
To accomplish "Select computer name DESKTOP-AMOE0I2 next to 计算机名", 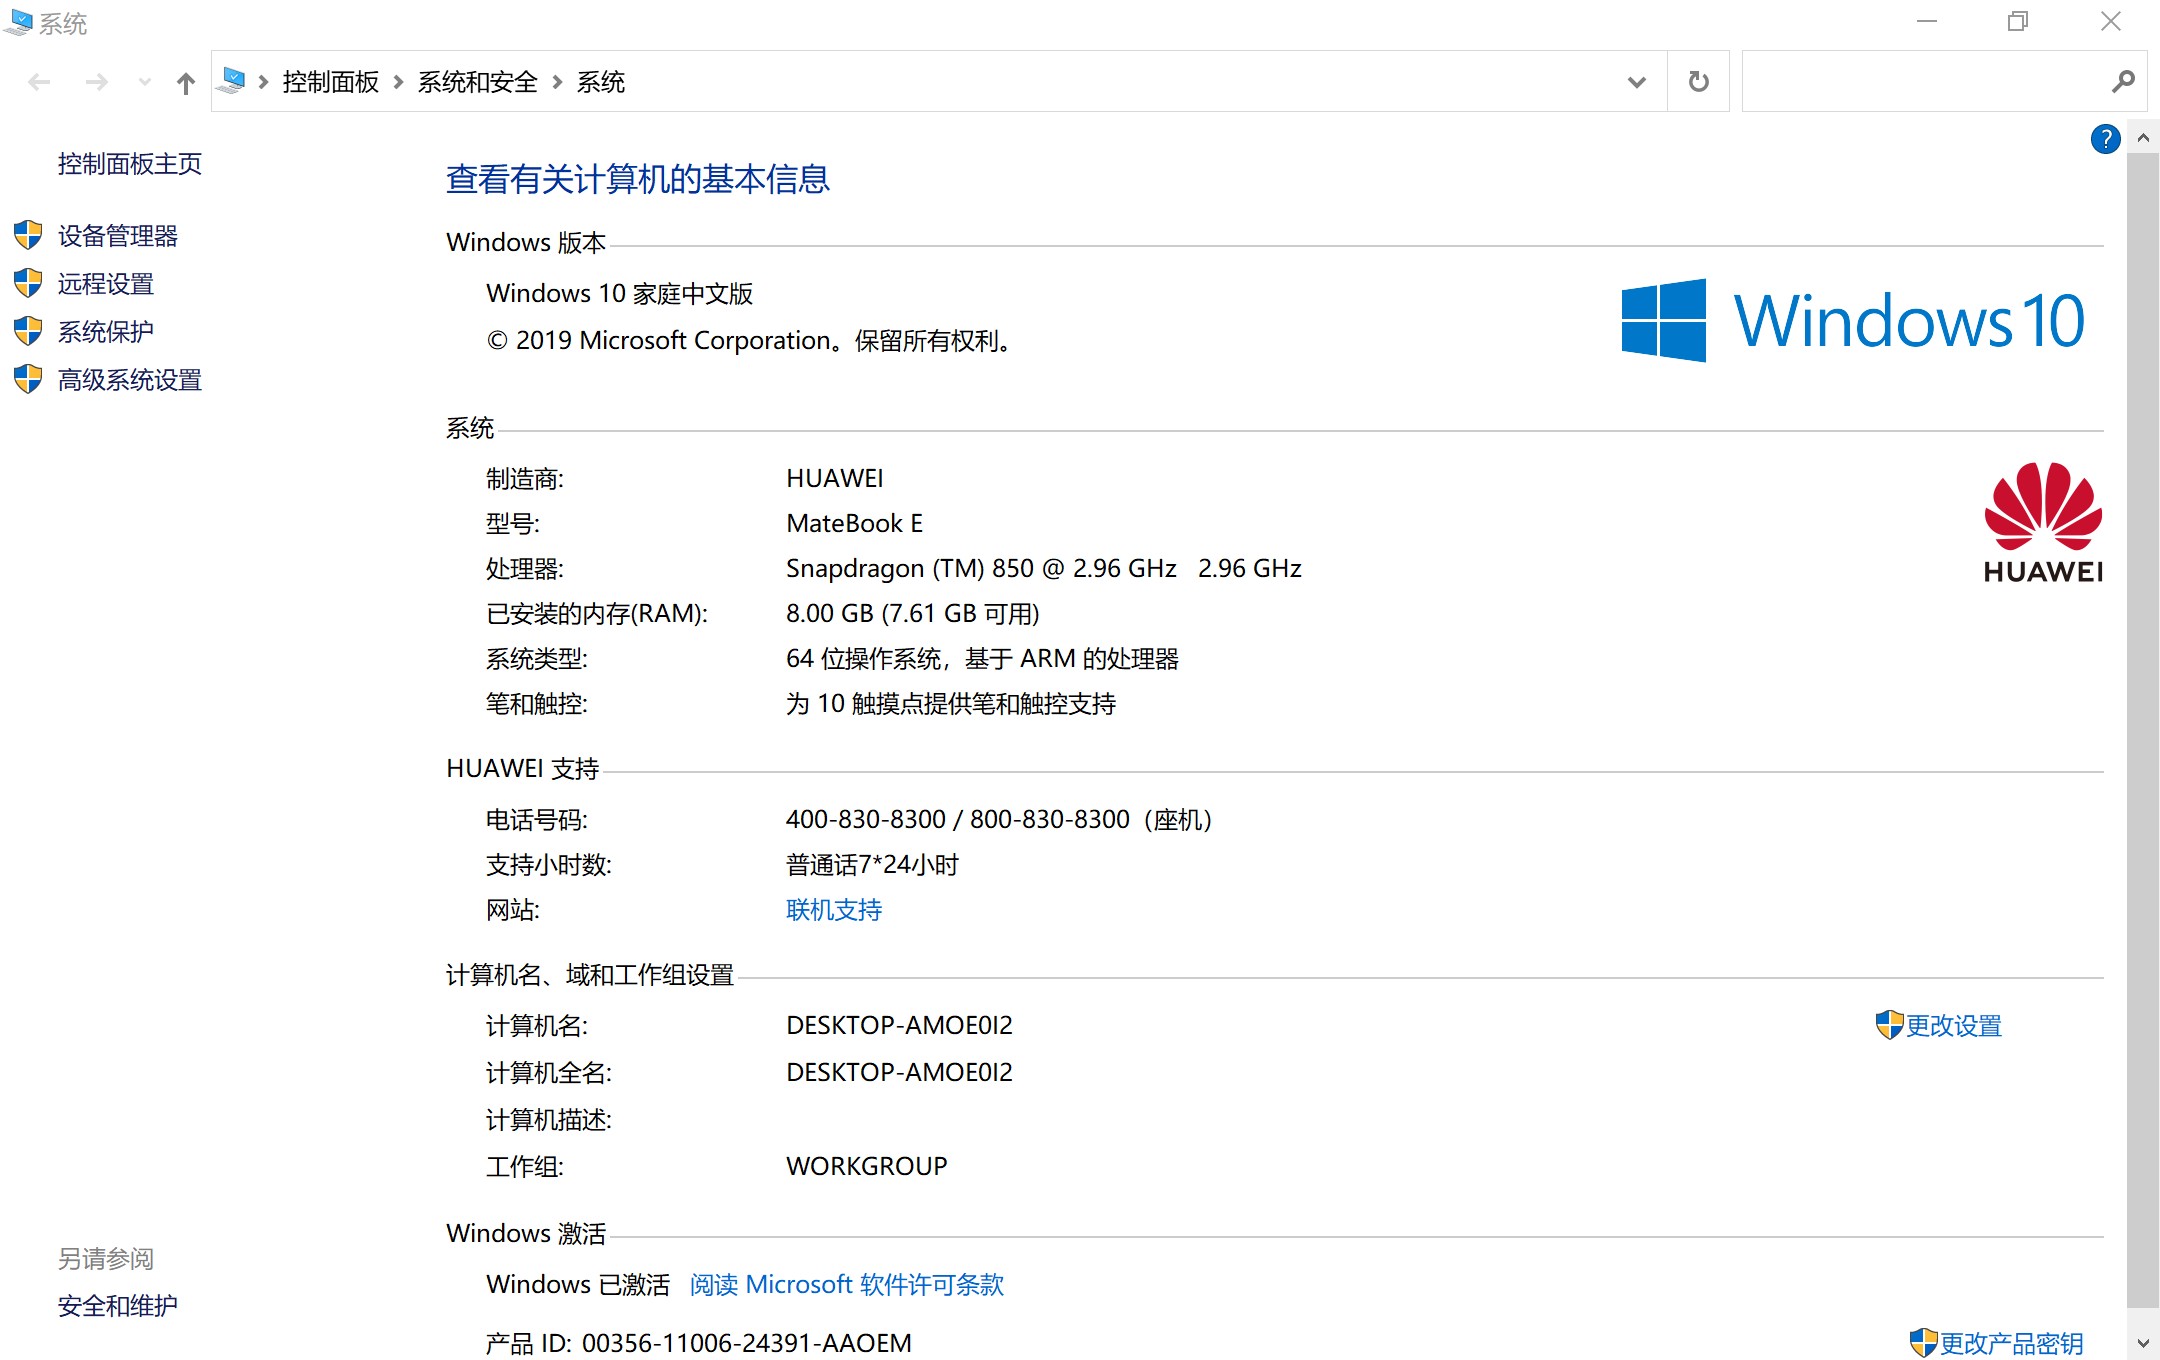I will click(x=899, y=1026).
